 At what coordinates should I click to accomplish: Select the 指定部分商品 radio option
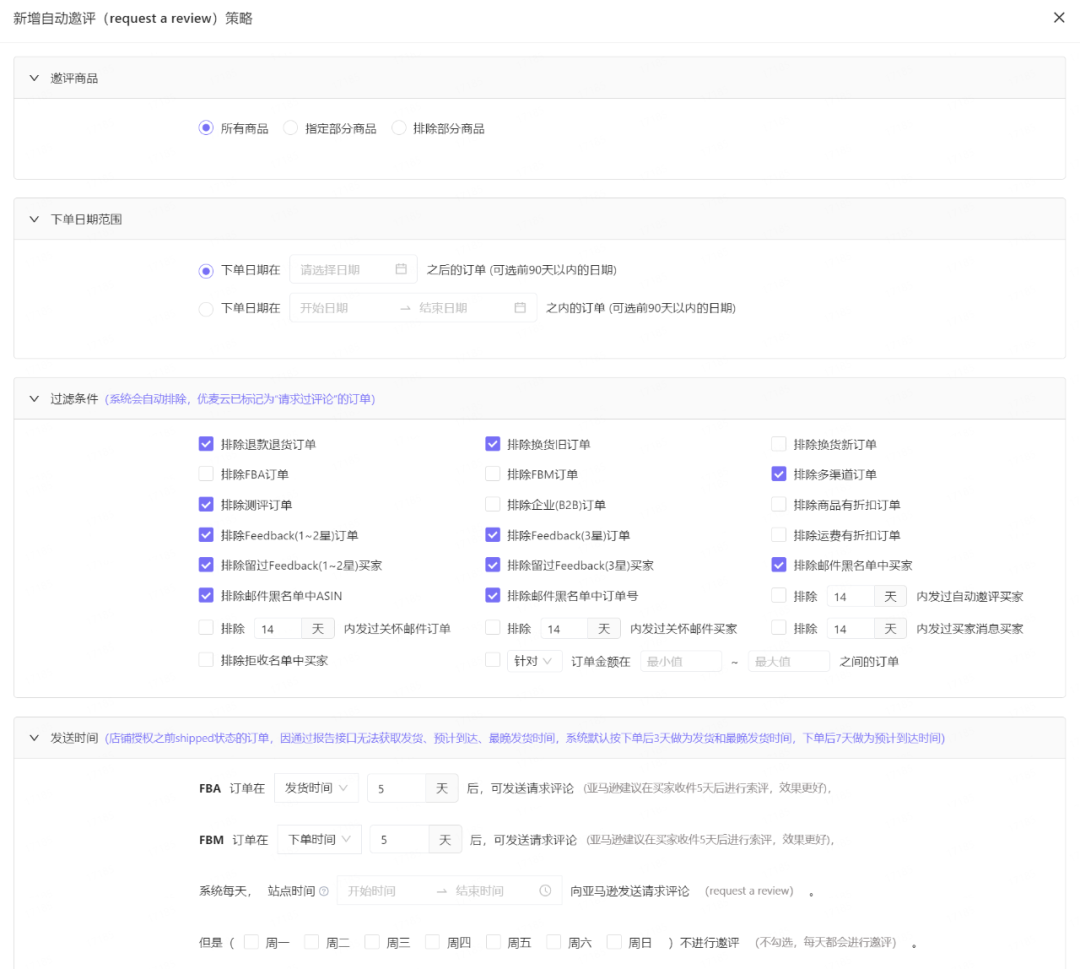point(291,128)
